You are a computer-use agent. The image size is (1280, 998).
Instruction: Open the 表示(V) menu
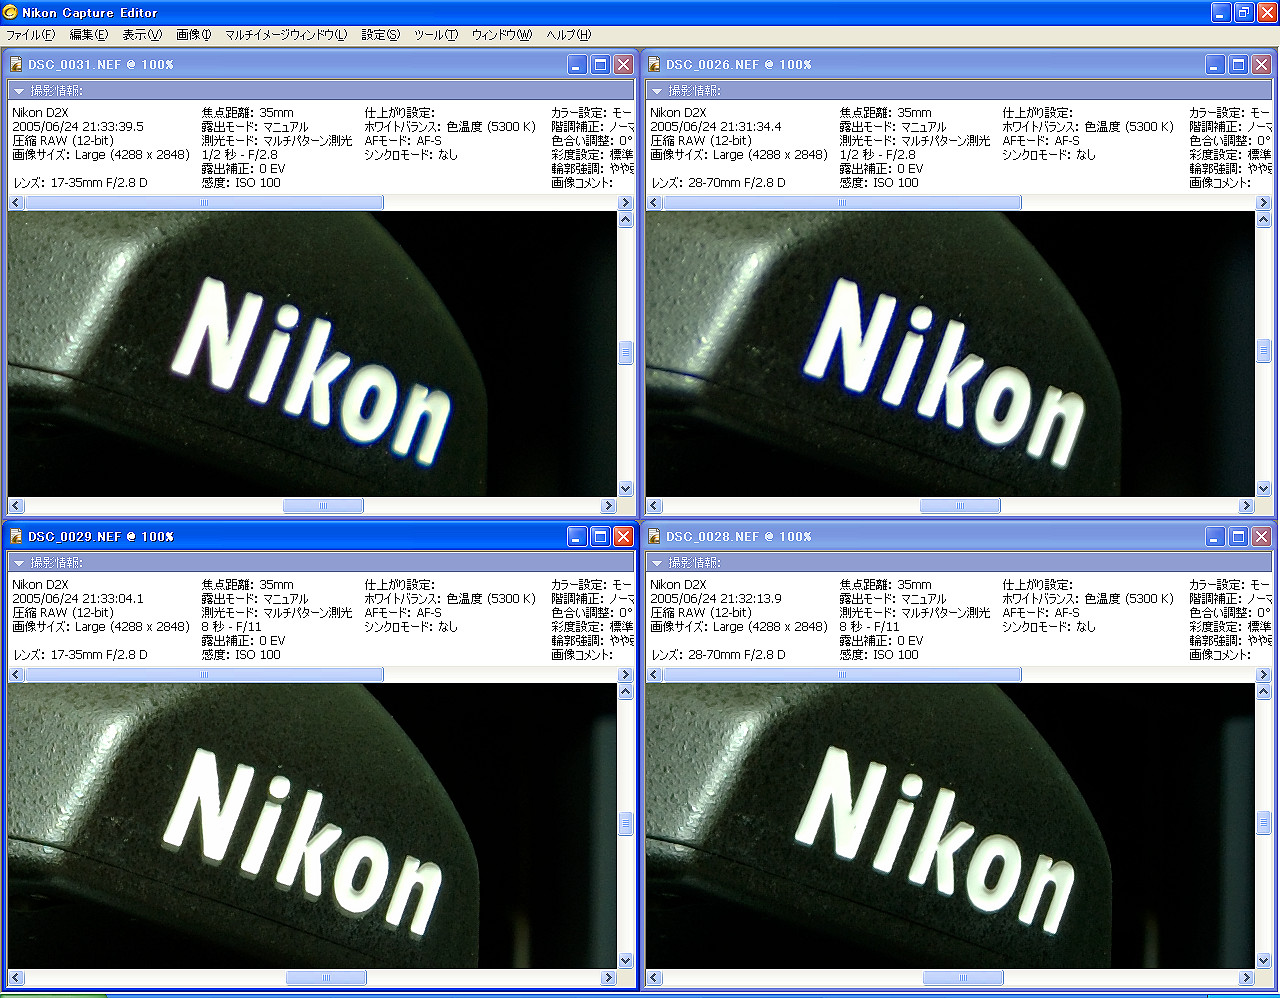click(142, 35)
